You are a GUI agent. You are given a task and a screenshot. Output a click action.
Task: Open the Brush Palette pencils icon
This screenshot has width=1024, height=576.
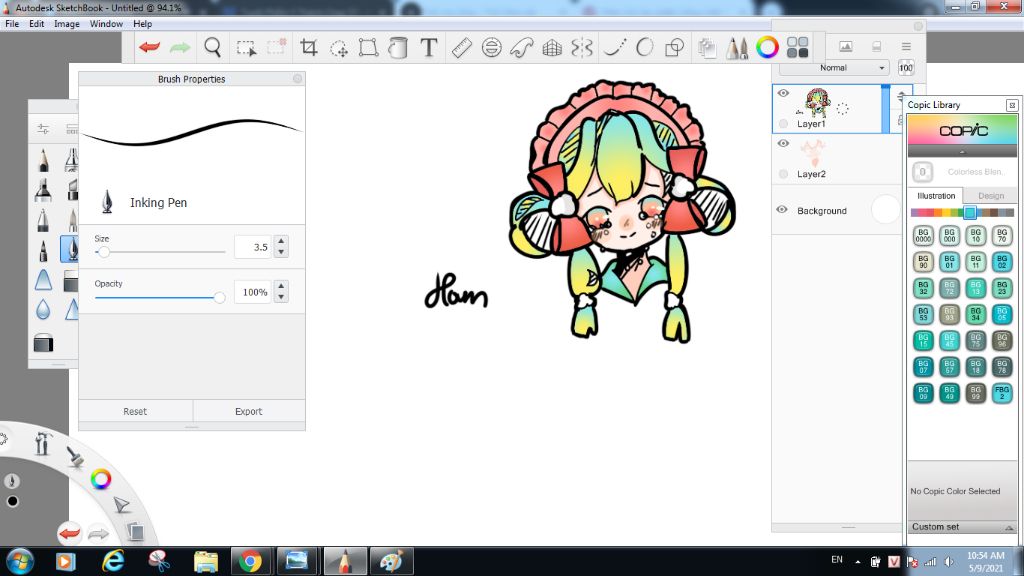click(x=737, y=47)
